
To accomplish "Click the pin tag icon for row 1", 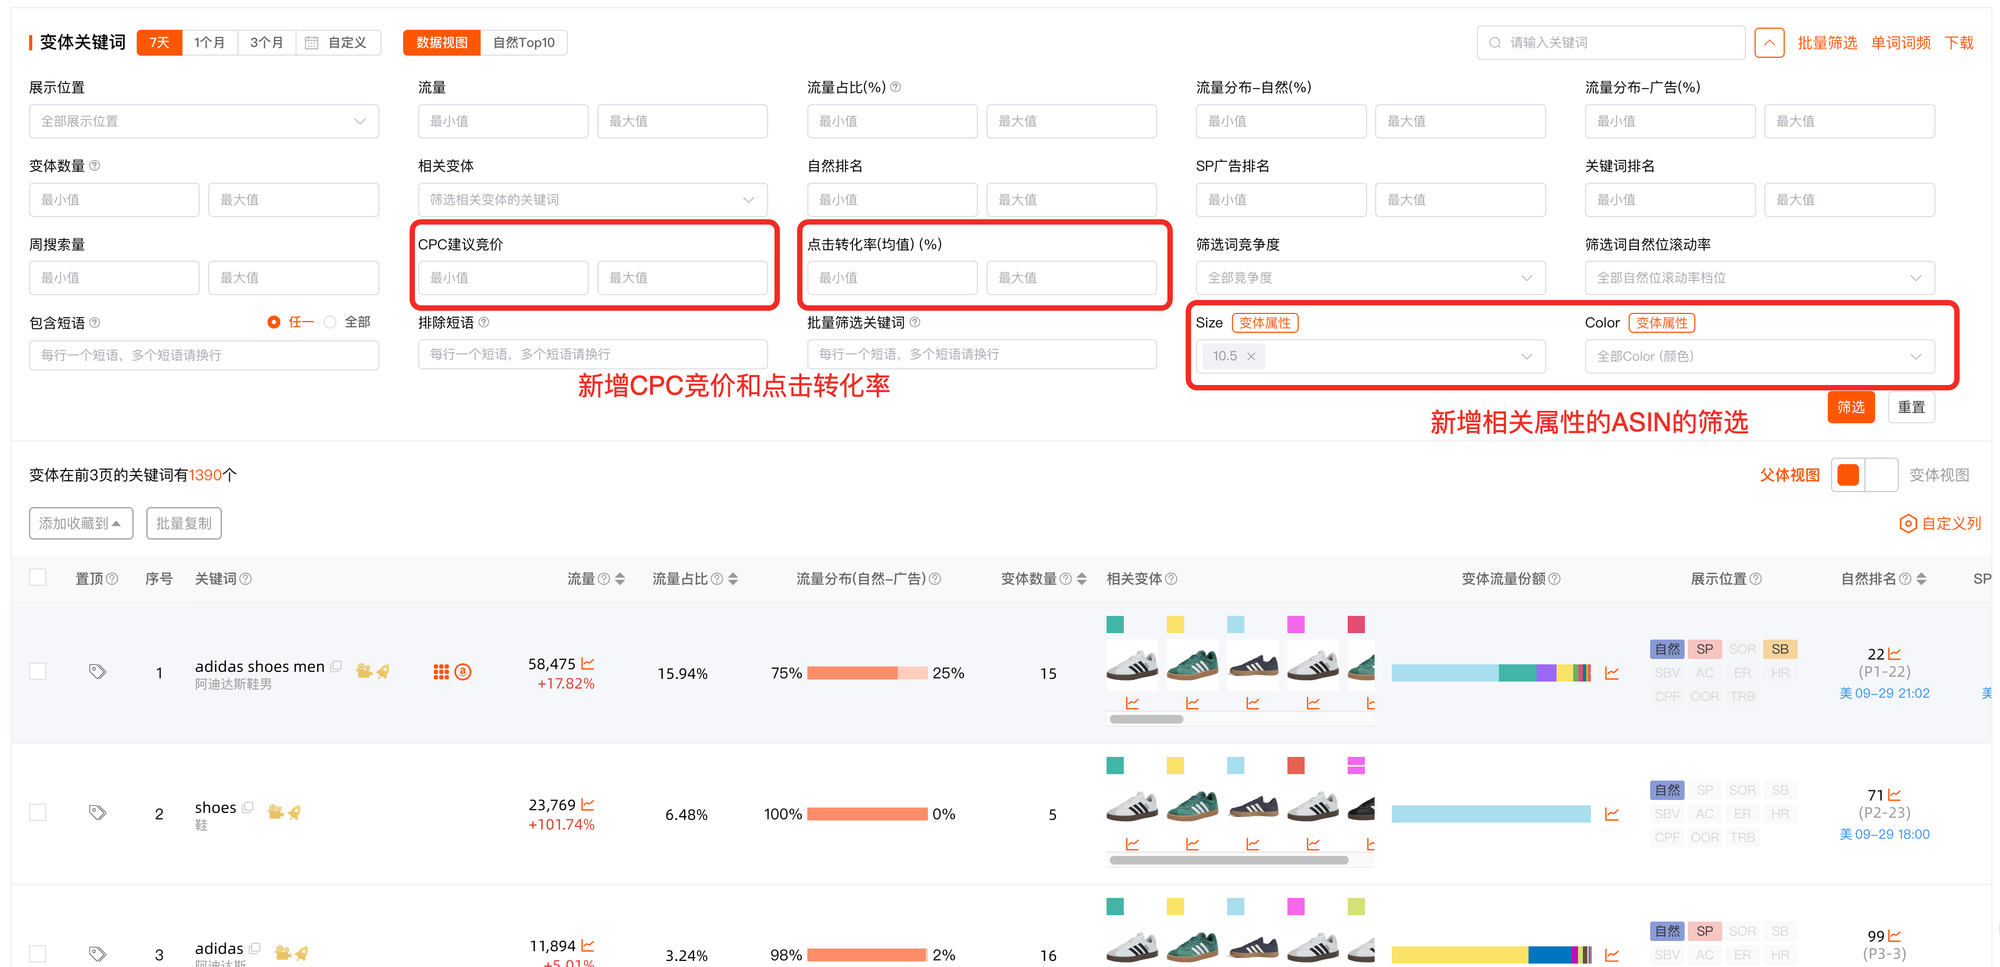I will [97, 672].
